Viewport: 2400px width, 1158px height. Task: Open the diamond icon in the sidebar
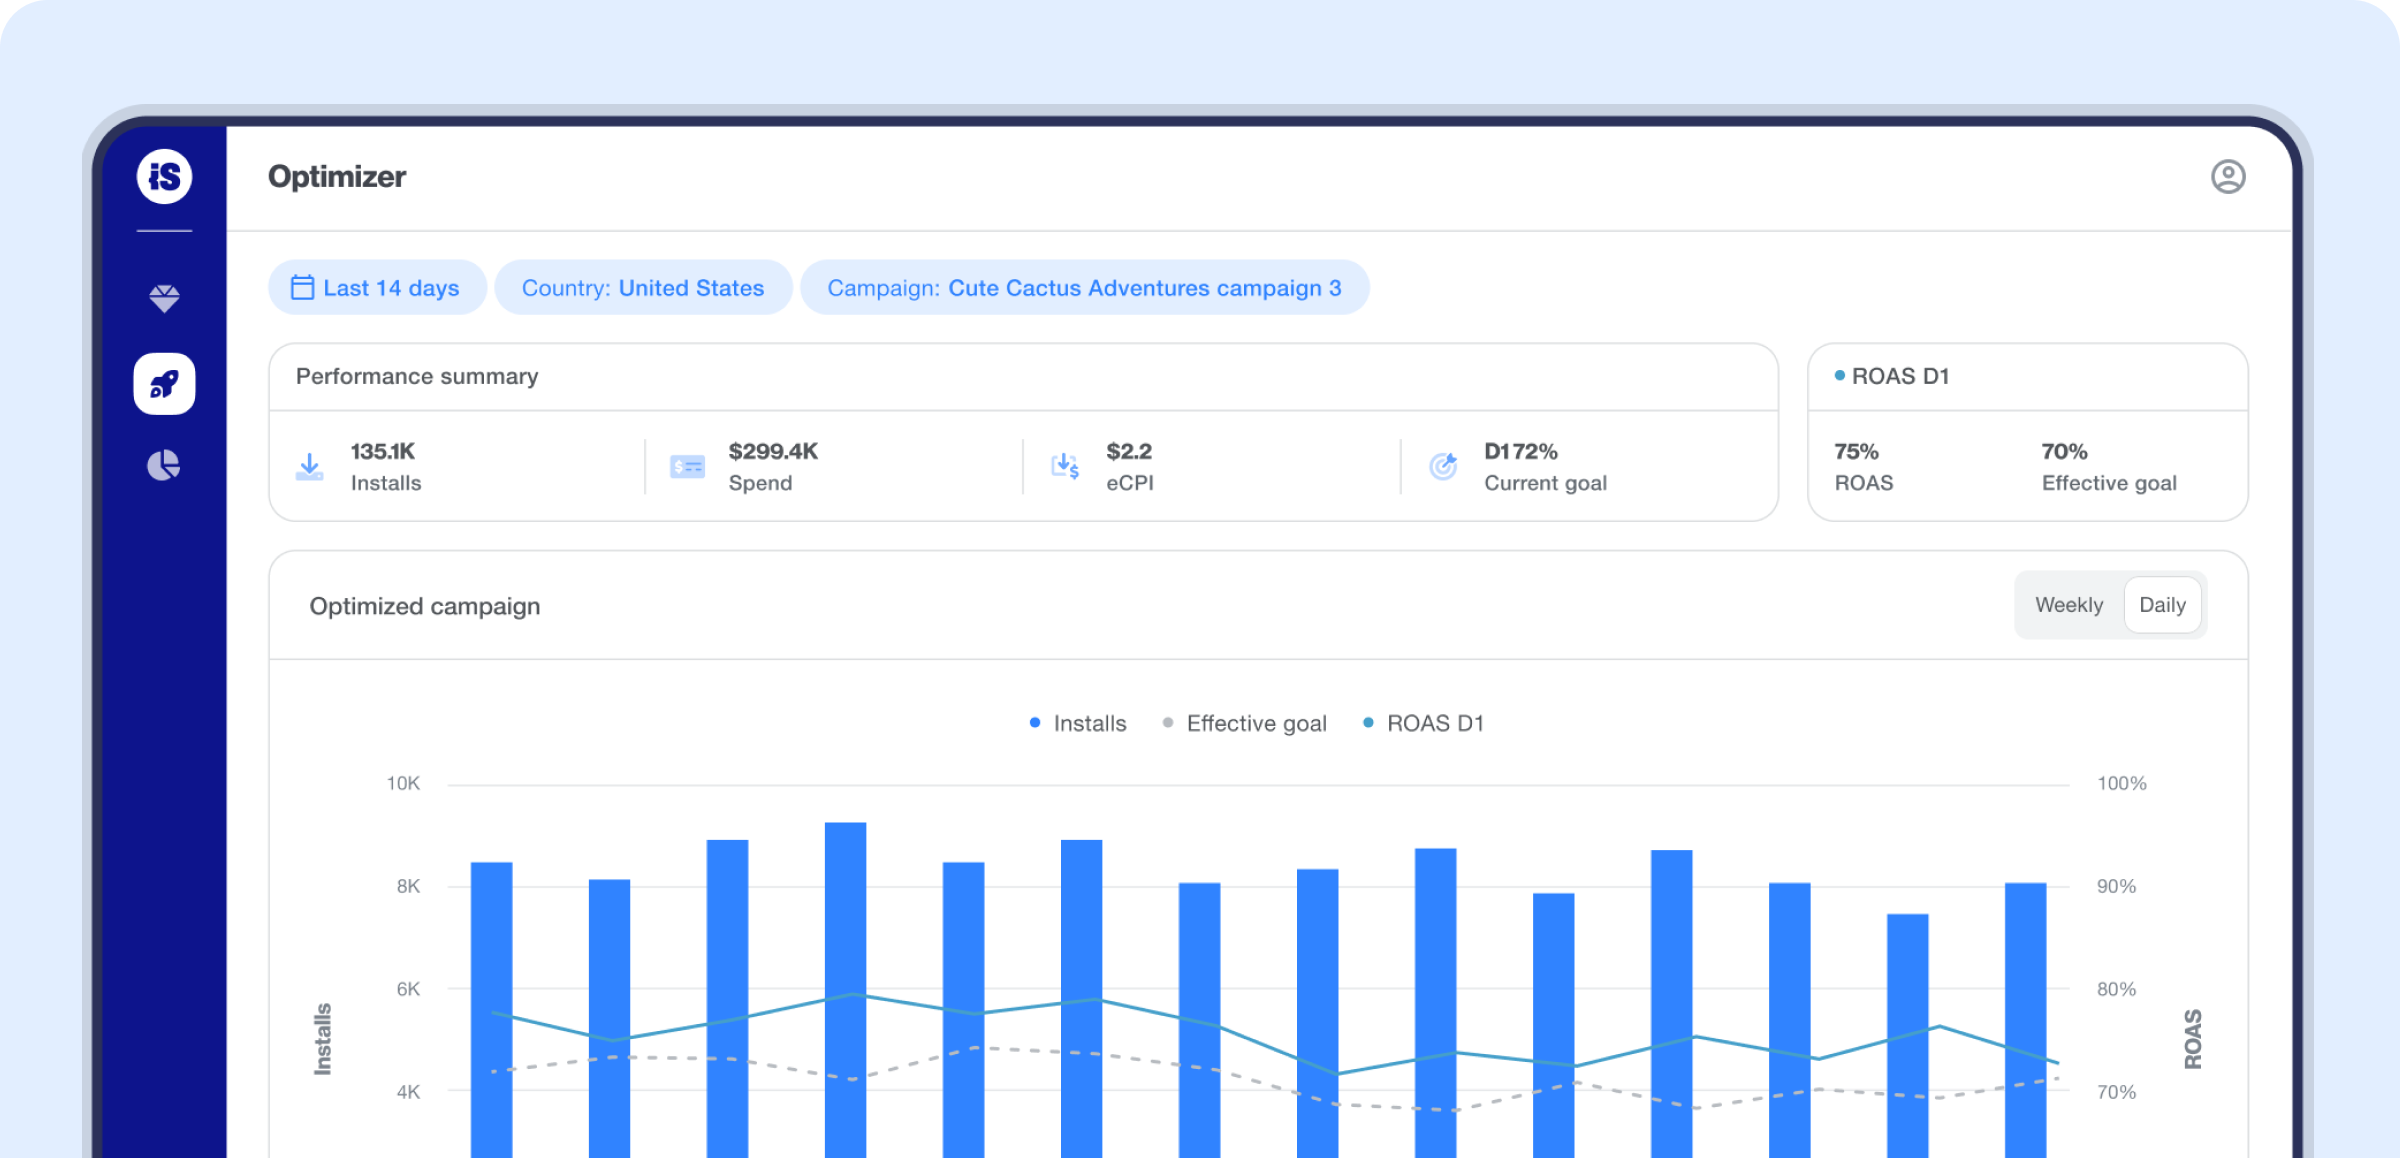[x=164, y=298]
